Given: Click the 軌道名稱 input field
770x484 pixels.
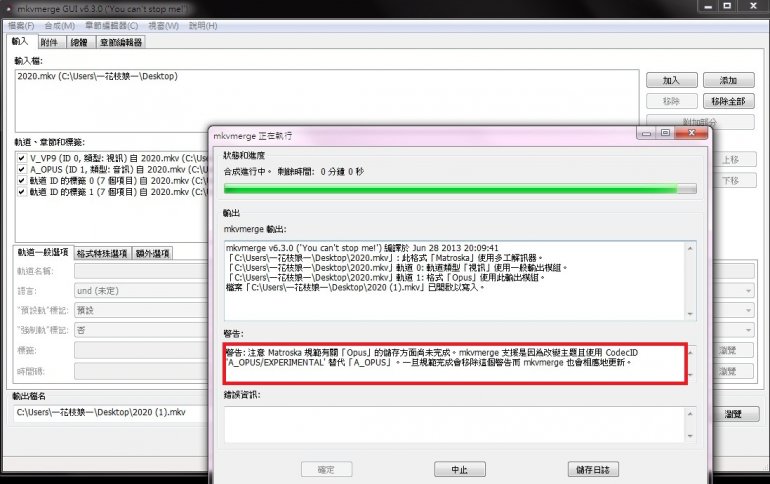Looking at the screenshot, I should (142, 271).
